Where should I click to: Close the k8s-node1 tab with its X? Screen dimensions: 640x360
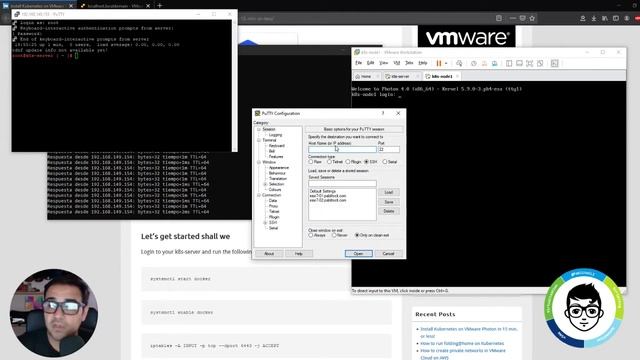pyautogui.click(x=457, y=76)
